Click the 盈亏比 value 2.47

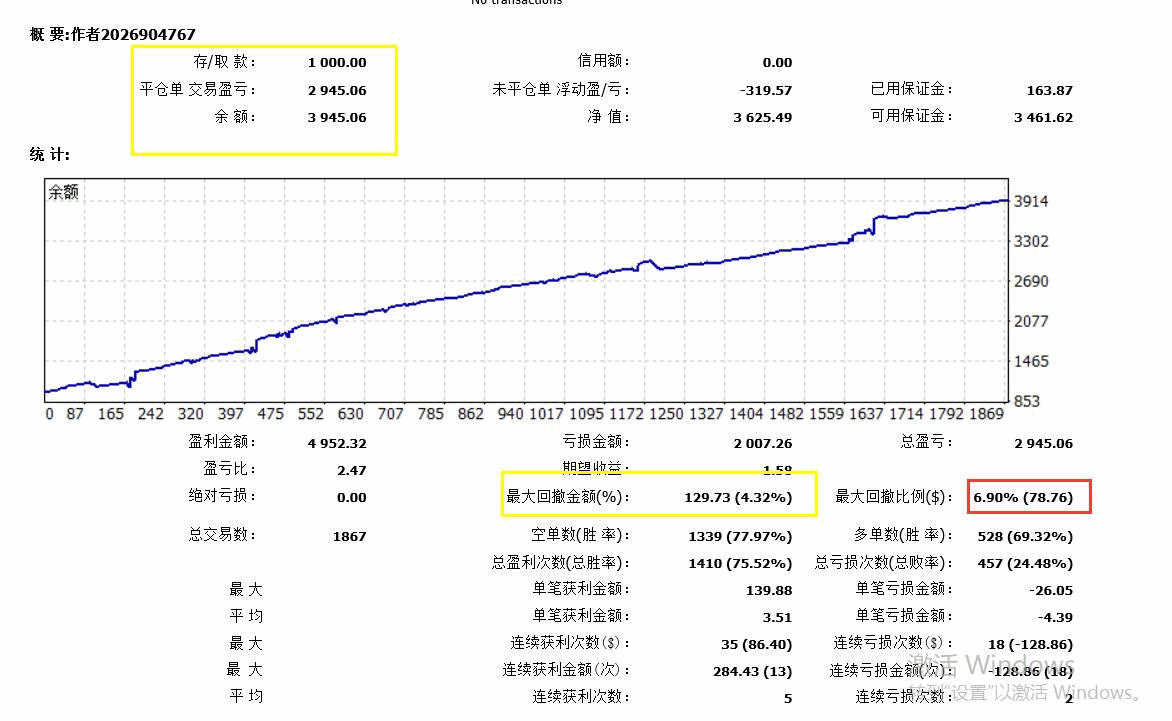tap(352, 470)
